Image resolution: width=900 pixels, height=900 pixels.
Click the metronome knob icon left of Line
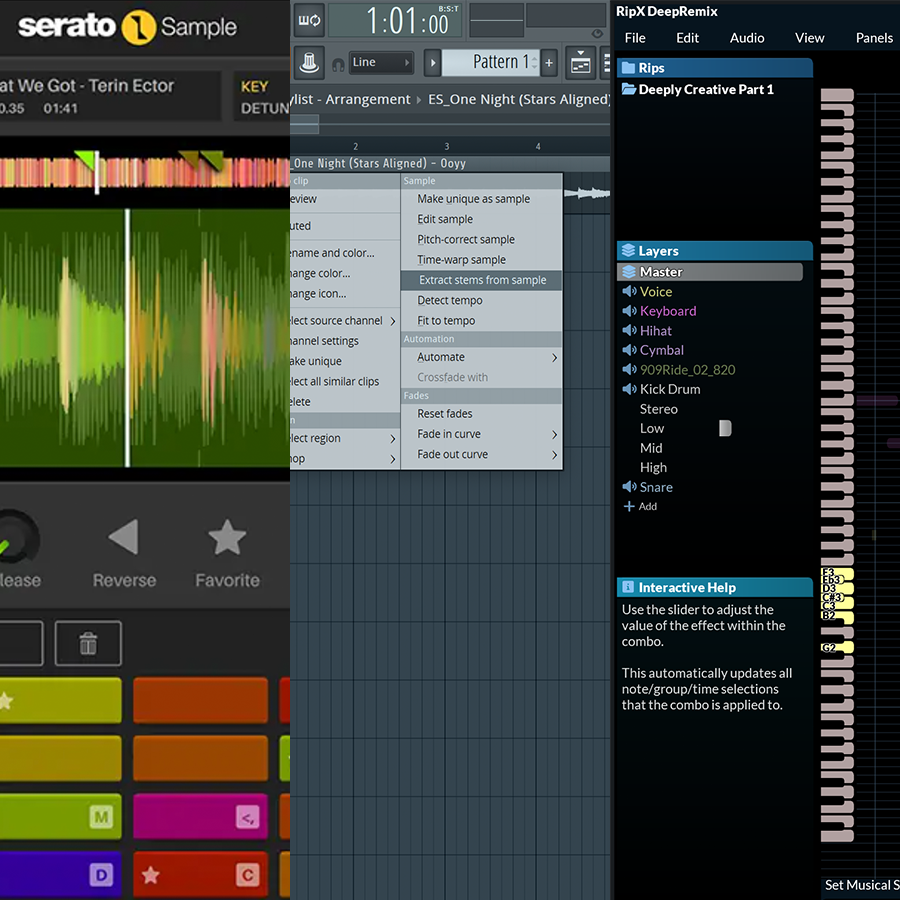tap(310, 62)
